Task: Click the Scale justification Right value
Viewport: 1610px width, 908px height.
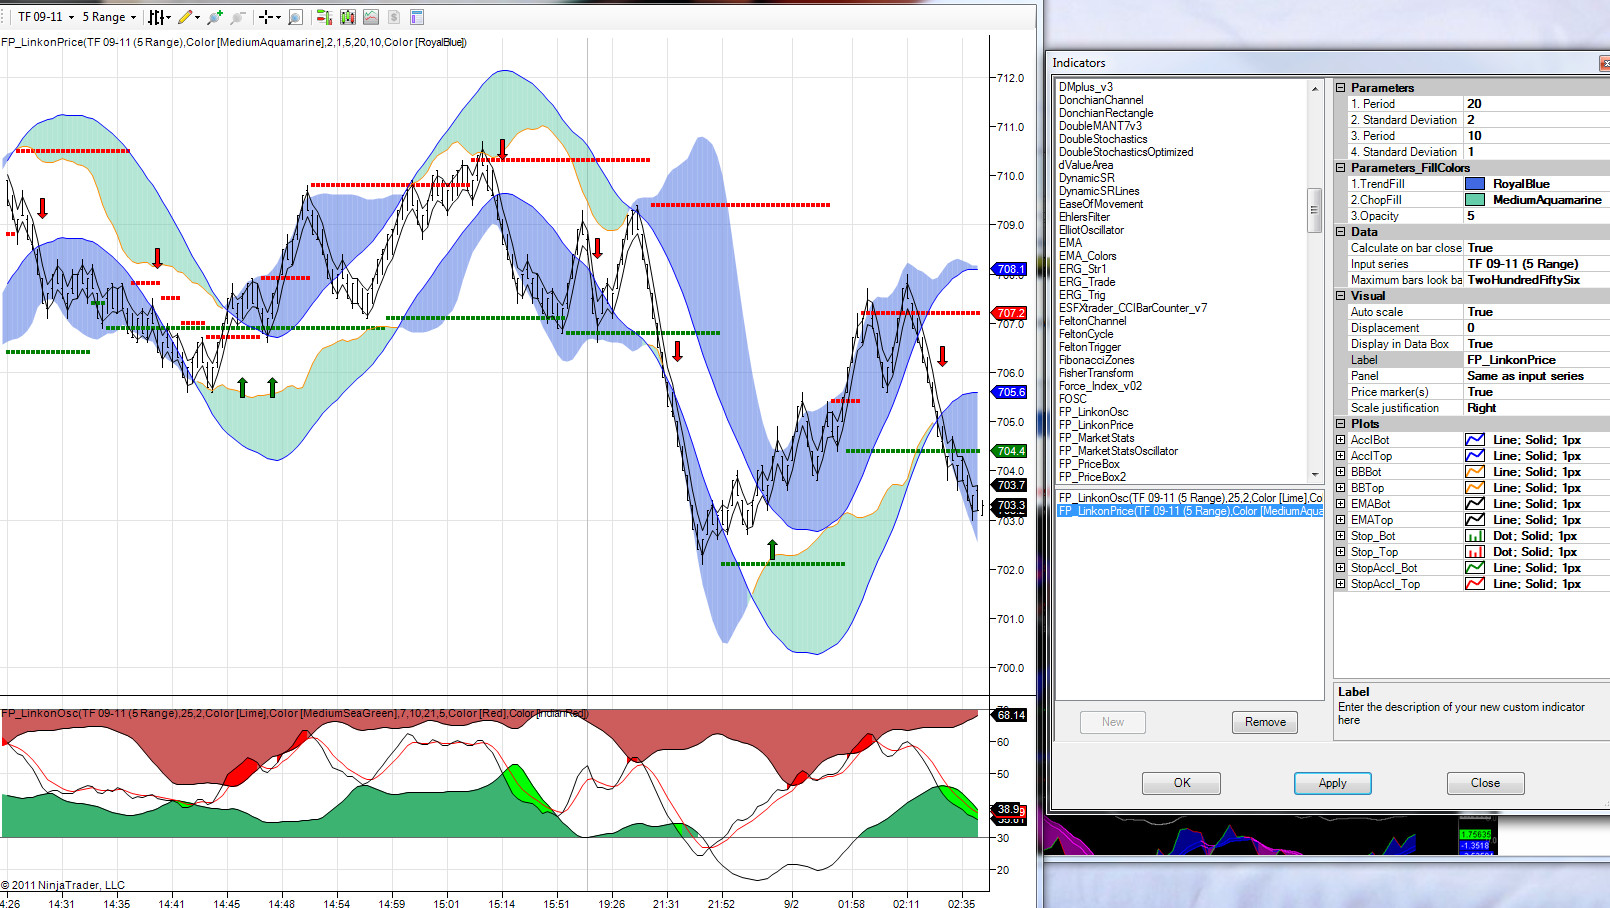Action: click(1537, 408)
